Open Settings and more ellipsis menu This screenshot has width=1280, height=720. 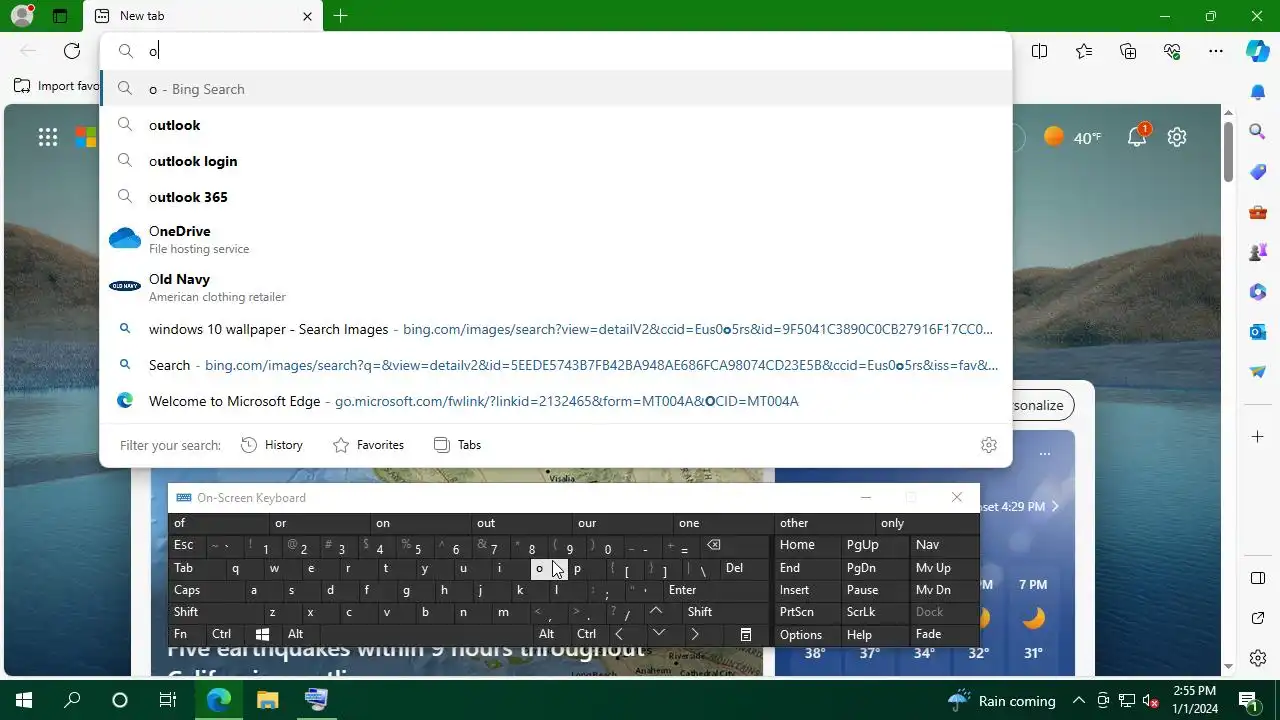pos(1216,51)
